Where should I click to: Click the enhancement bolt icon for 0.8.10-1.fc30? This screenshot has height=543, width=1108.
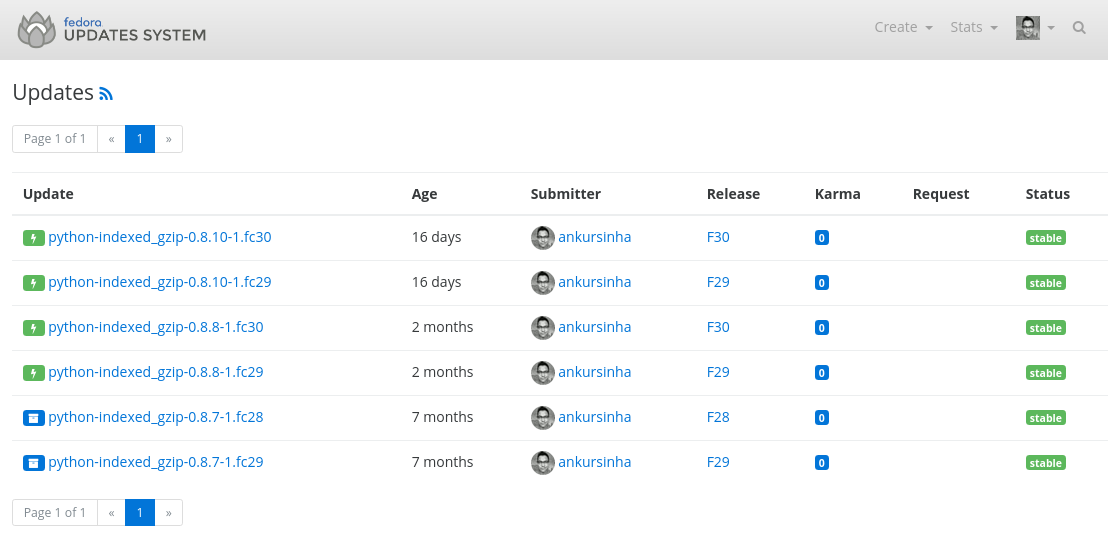coord(34,238)
